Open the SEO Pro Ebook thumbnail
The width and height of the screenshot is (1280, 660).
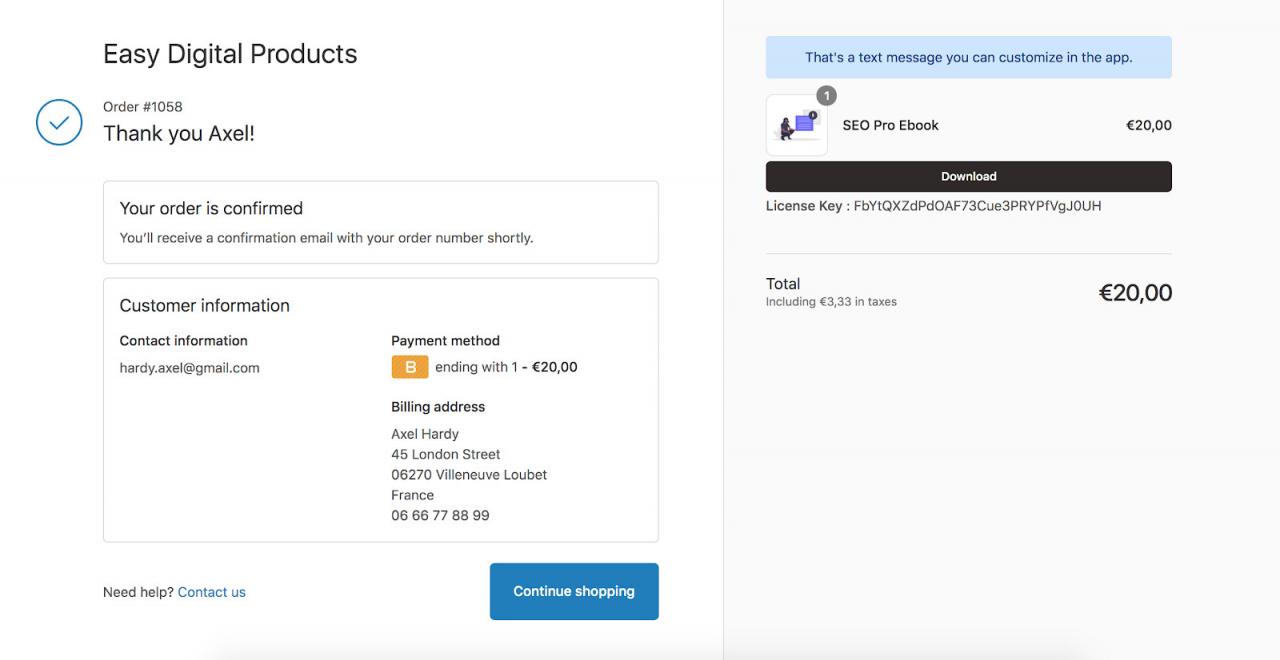click(x=797, y=126)
